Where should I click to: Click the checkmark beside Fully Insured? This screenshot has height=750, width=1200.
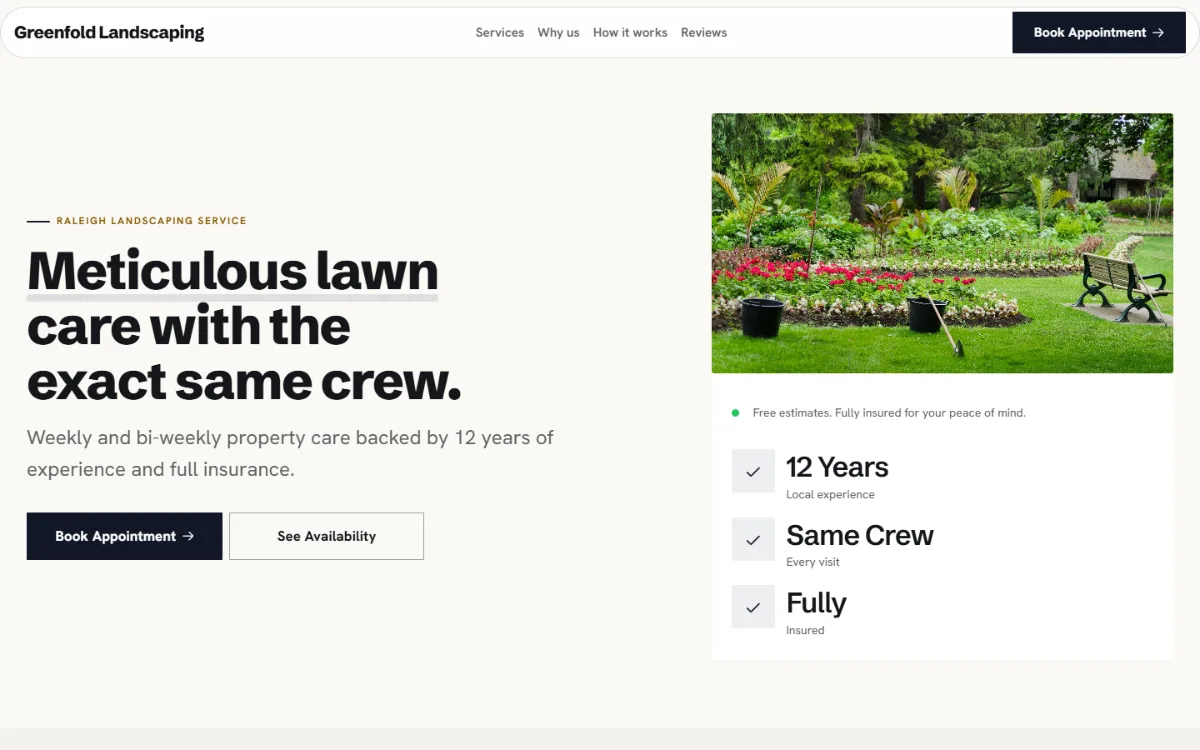(x=753, y=607)
